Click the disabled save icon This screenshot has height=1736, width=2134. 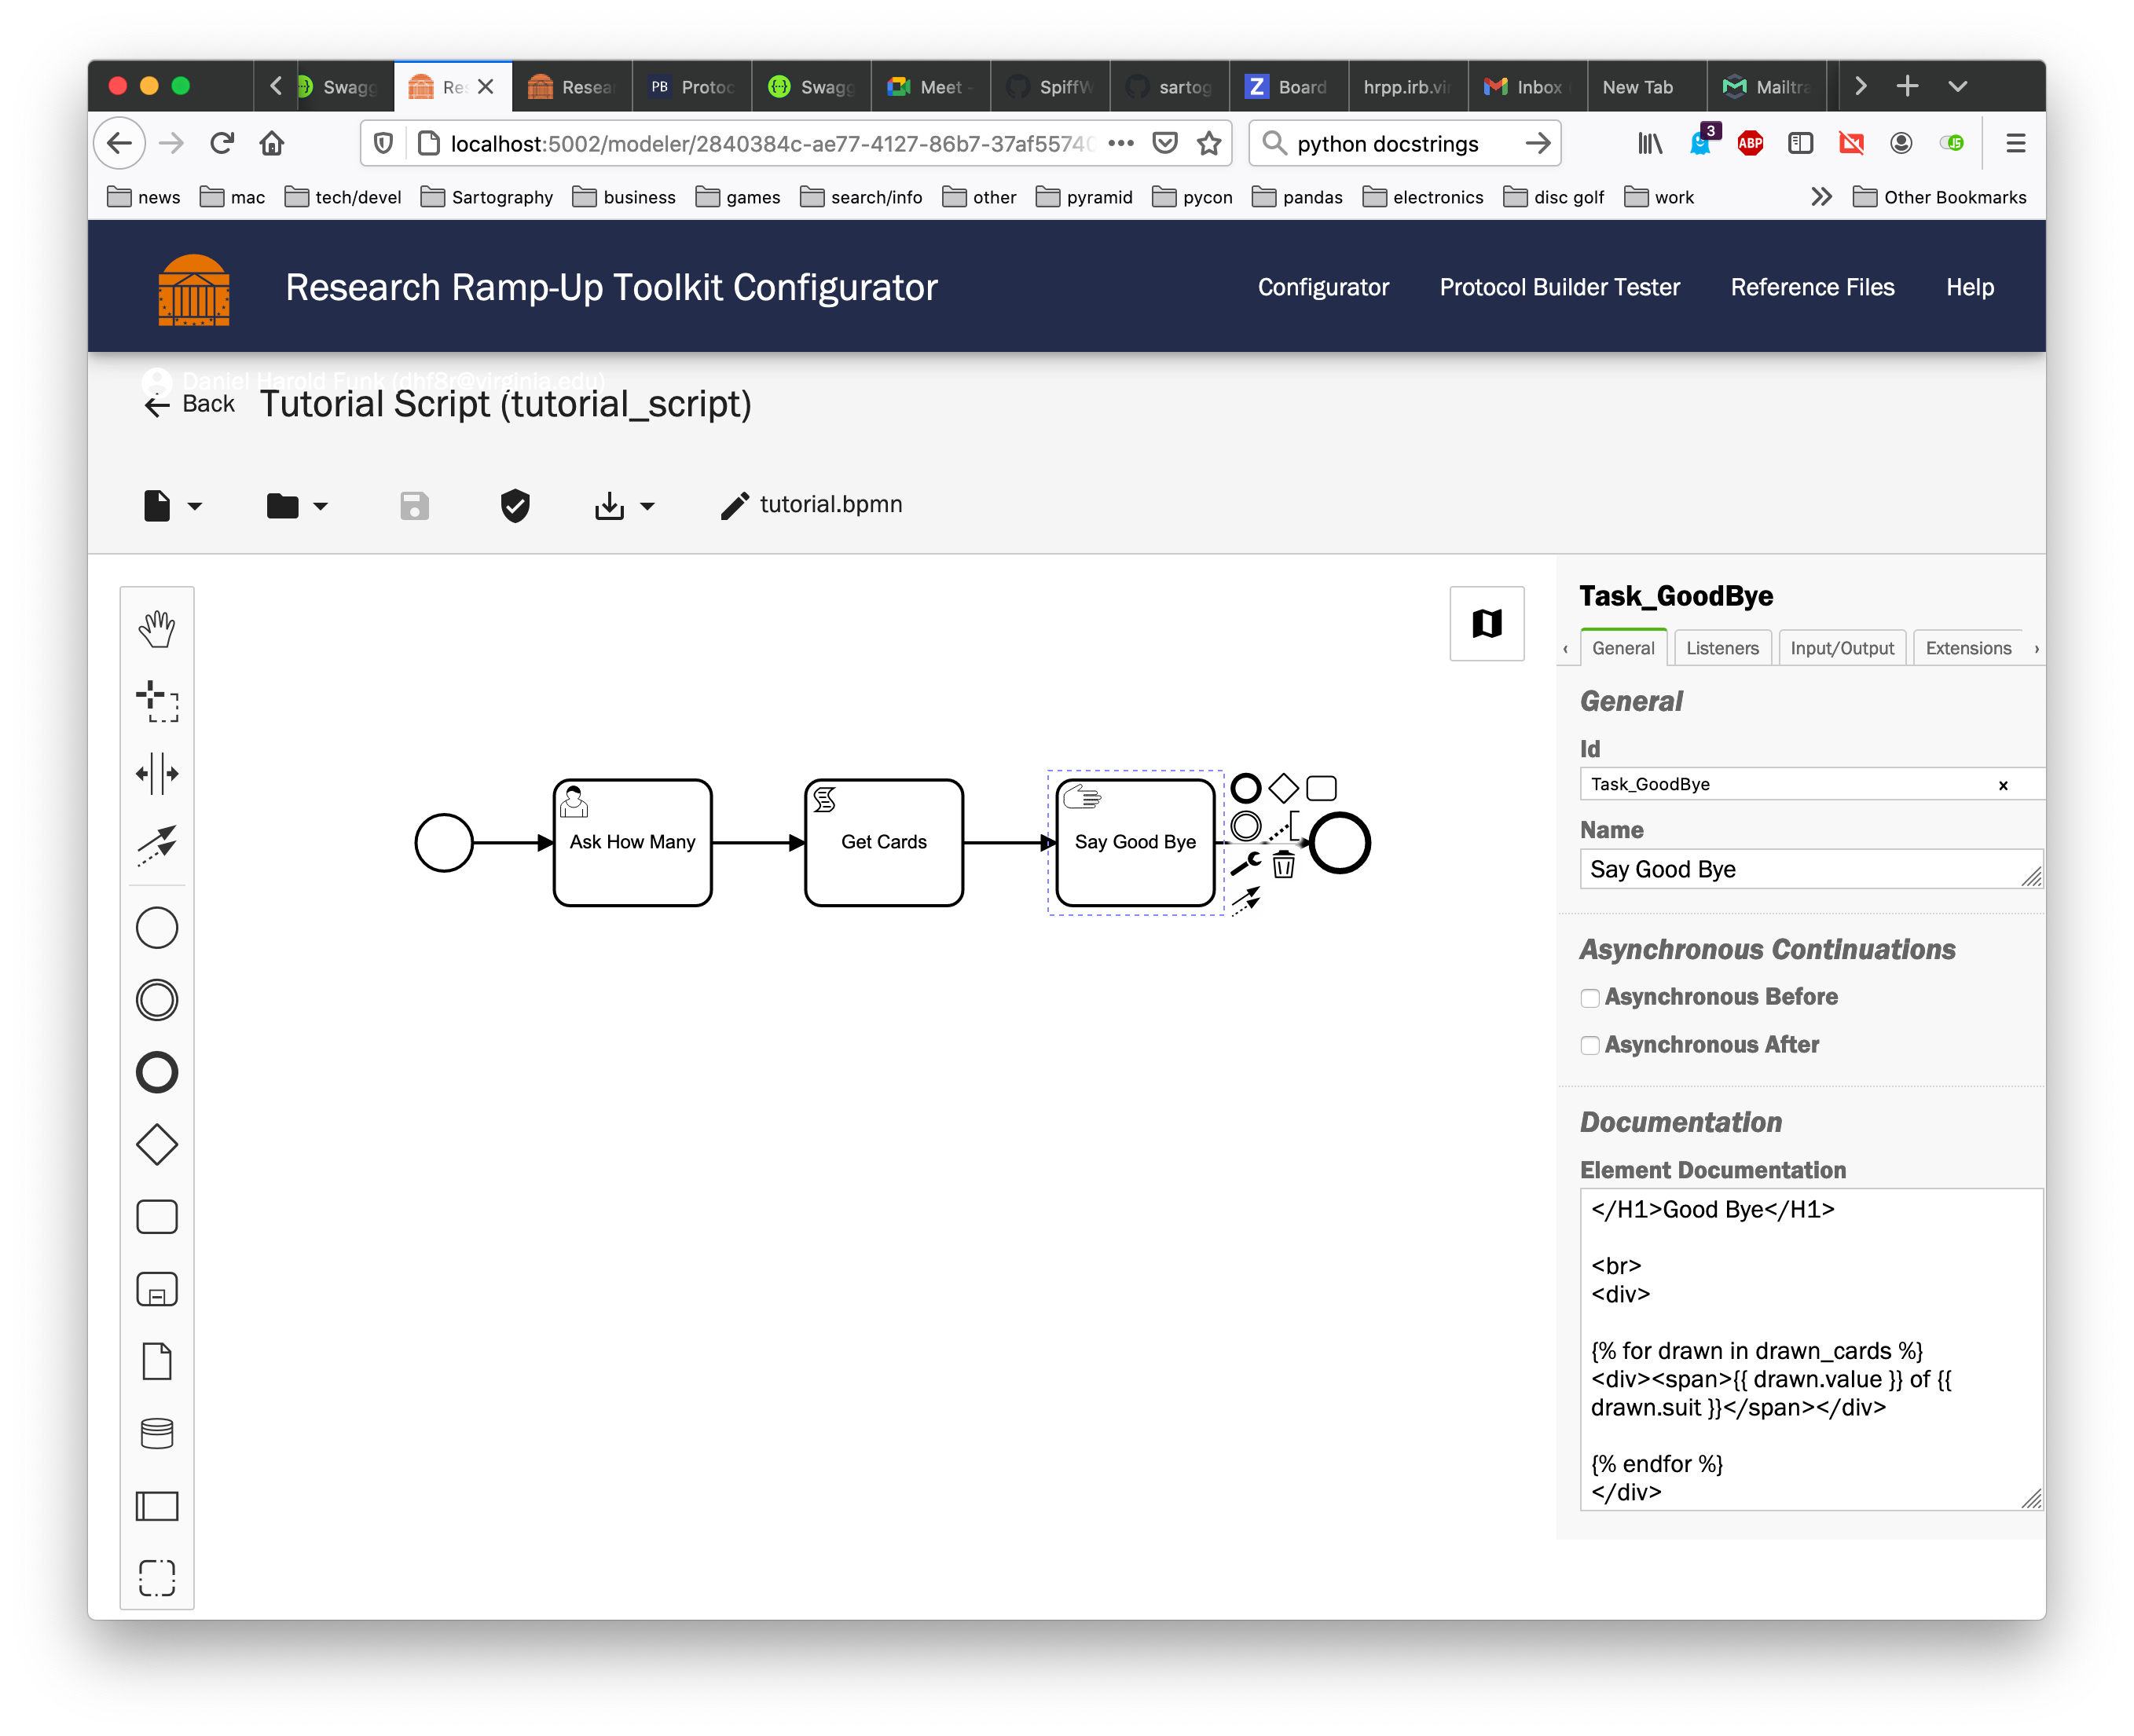point(414,505)
